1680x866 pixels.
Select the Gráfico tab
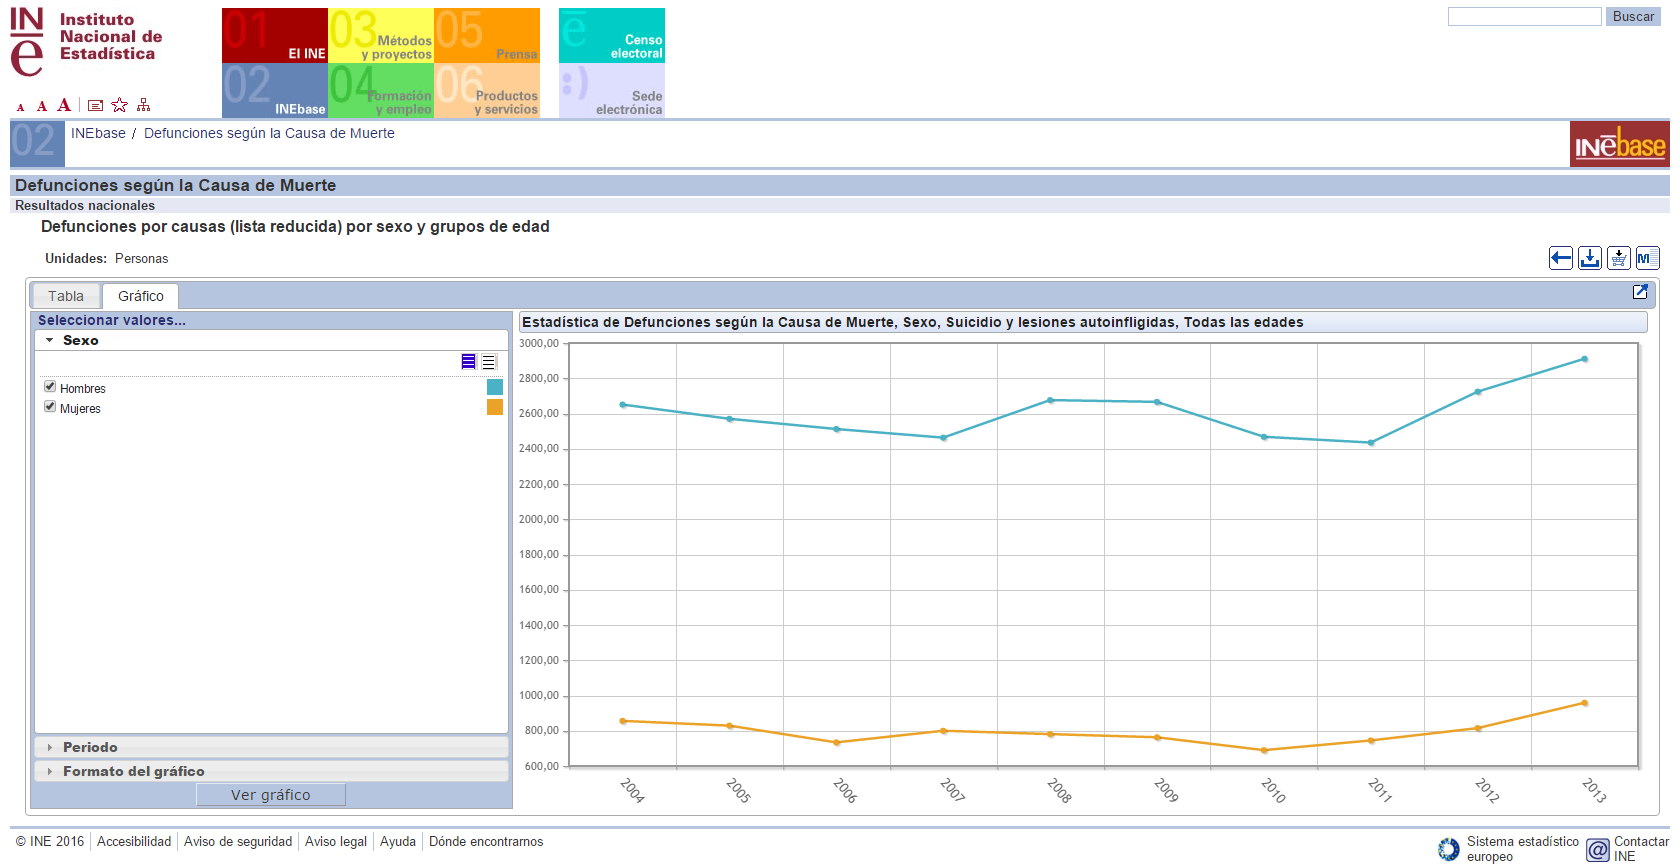[x=141, y=296]
